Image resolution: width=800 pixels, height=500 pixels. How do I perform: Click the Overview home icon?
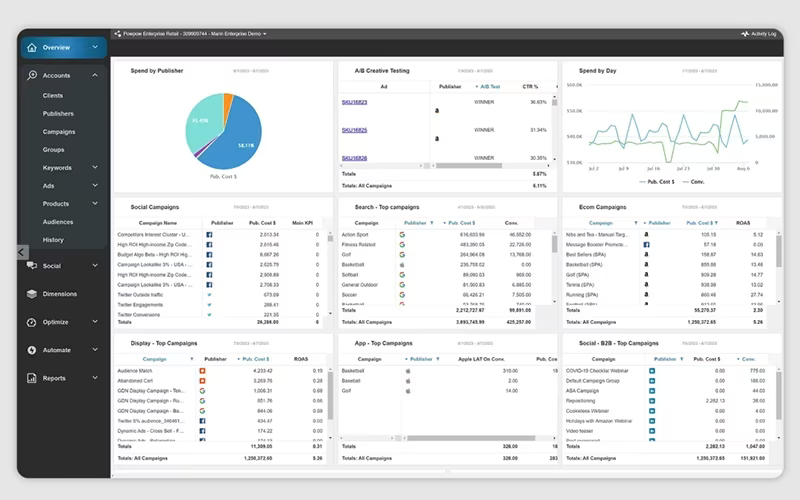[x=32, y=47]
